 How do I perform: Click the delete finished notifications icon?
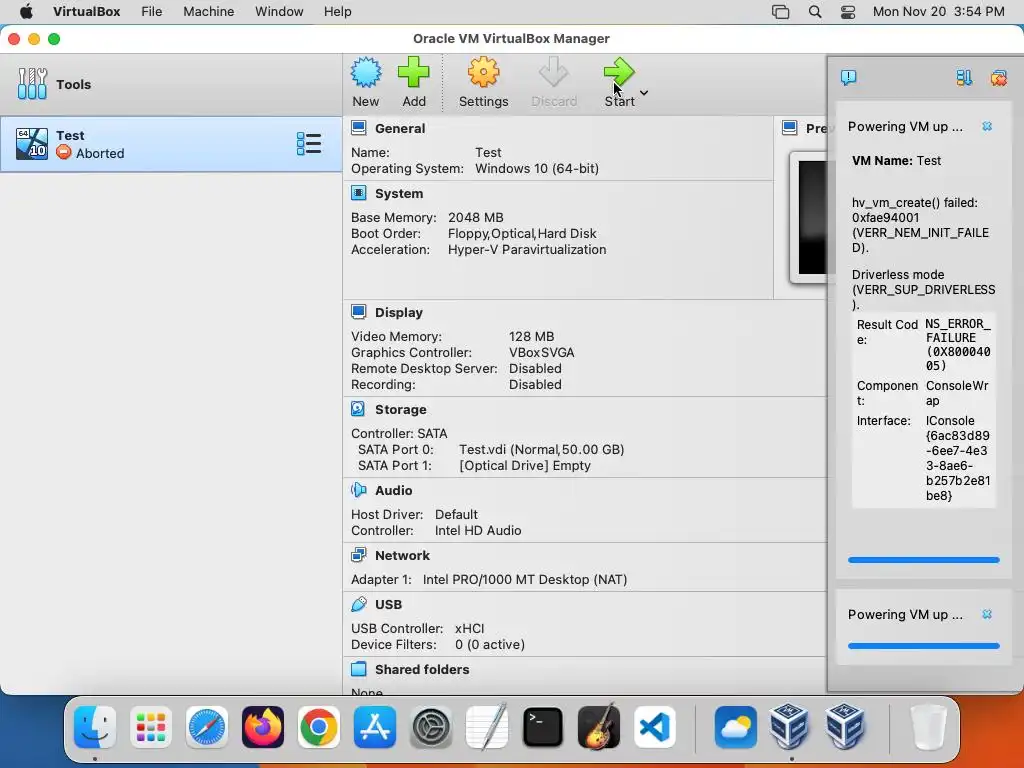pos(998,78)
